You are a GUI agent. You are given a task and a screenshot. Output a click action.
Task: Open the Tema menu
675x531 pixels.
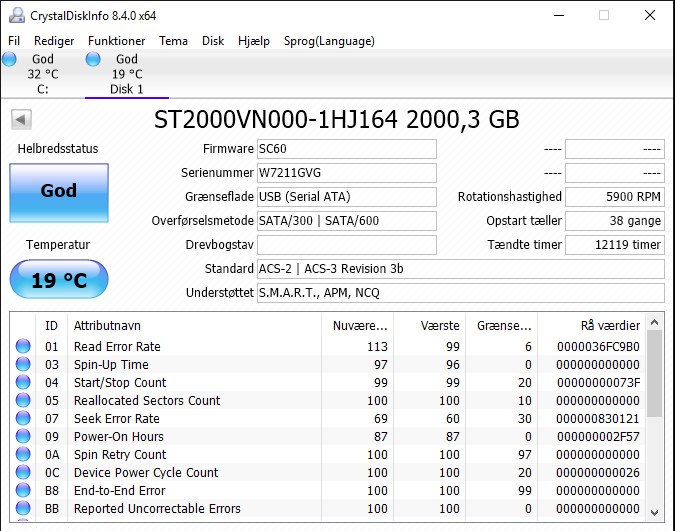[x=173, y=41]
